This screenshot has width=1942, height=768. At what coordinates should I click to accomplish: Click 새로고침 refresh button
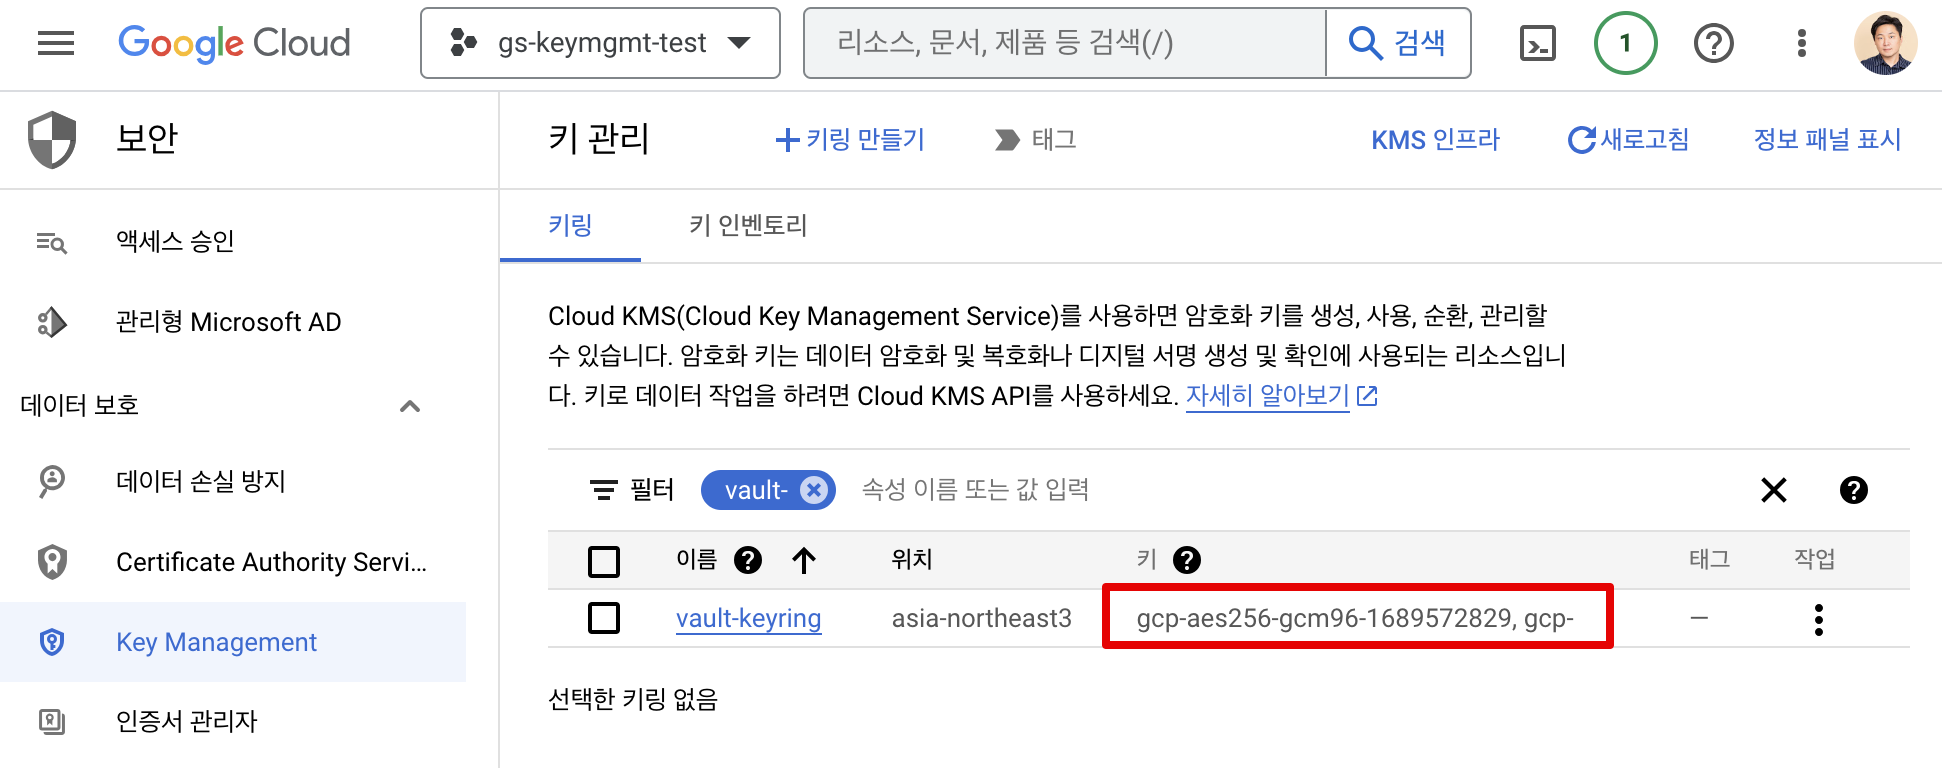pyautogui.click(x=1628, y=140)
